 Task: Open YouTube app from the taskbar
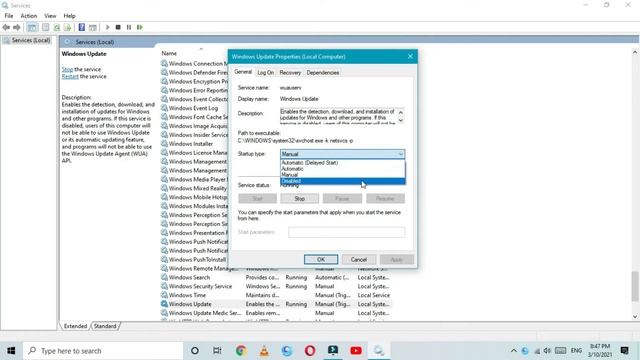[x=356, y=351]
